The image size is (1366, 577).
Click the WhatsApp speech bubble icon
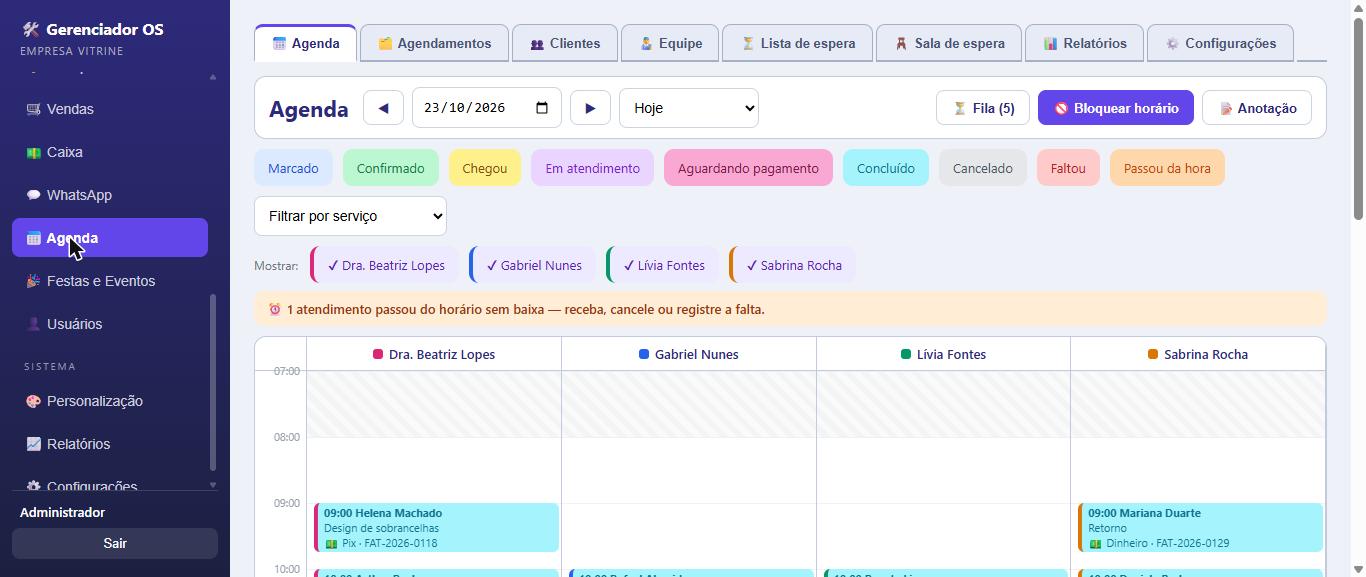[x=33, y=195]
